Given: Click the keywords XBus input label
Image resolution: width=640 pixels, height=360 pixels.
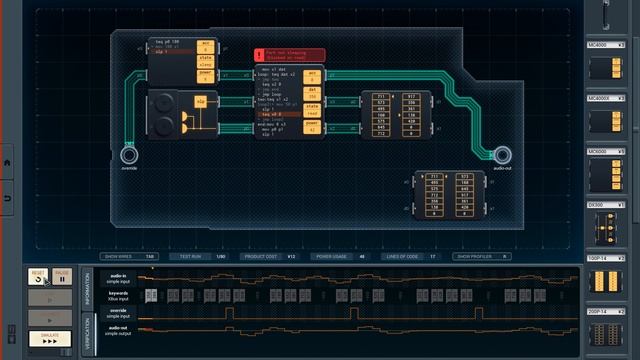Looking at the screenshot, I should tap(118, 296).
